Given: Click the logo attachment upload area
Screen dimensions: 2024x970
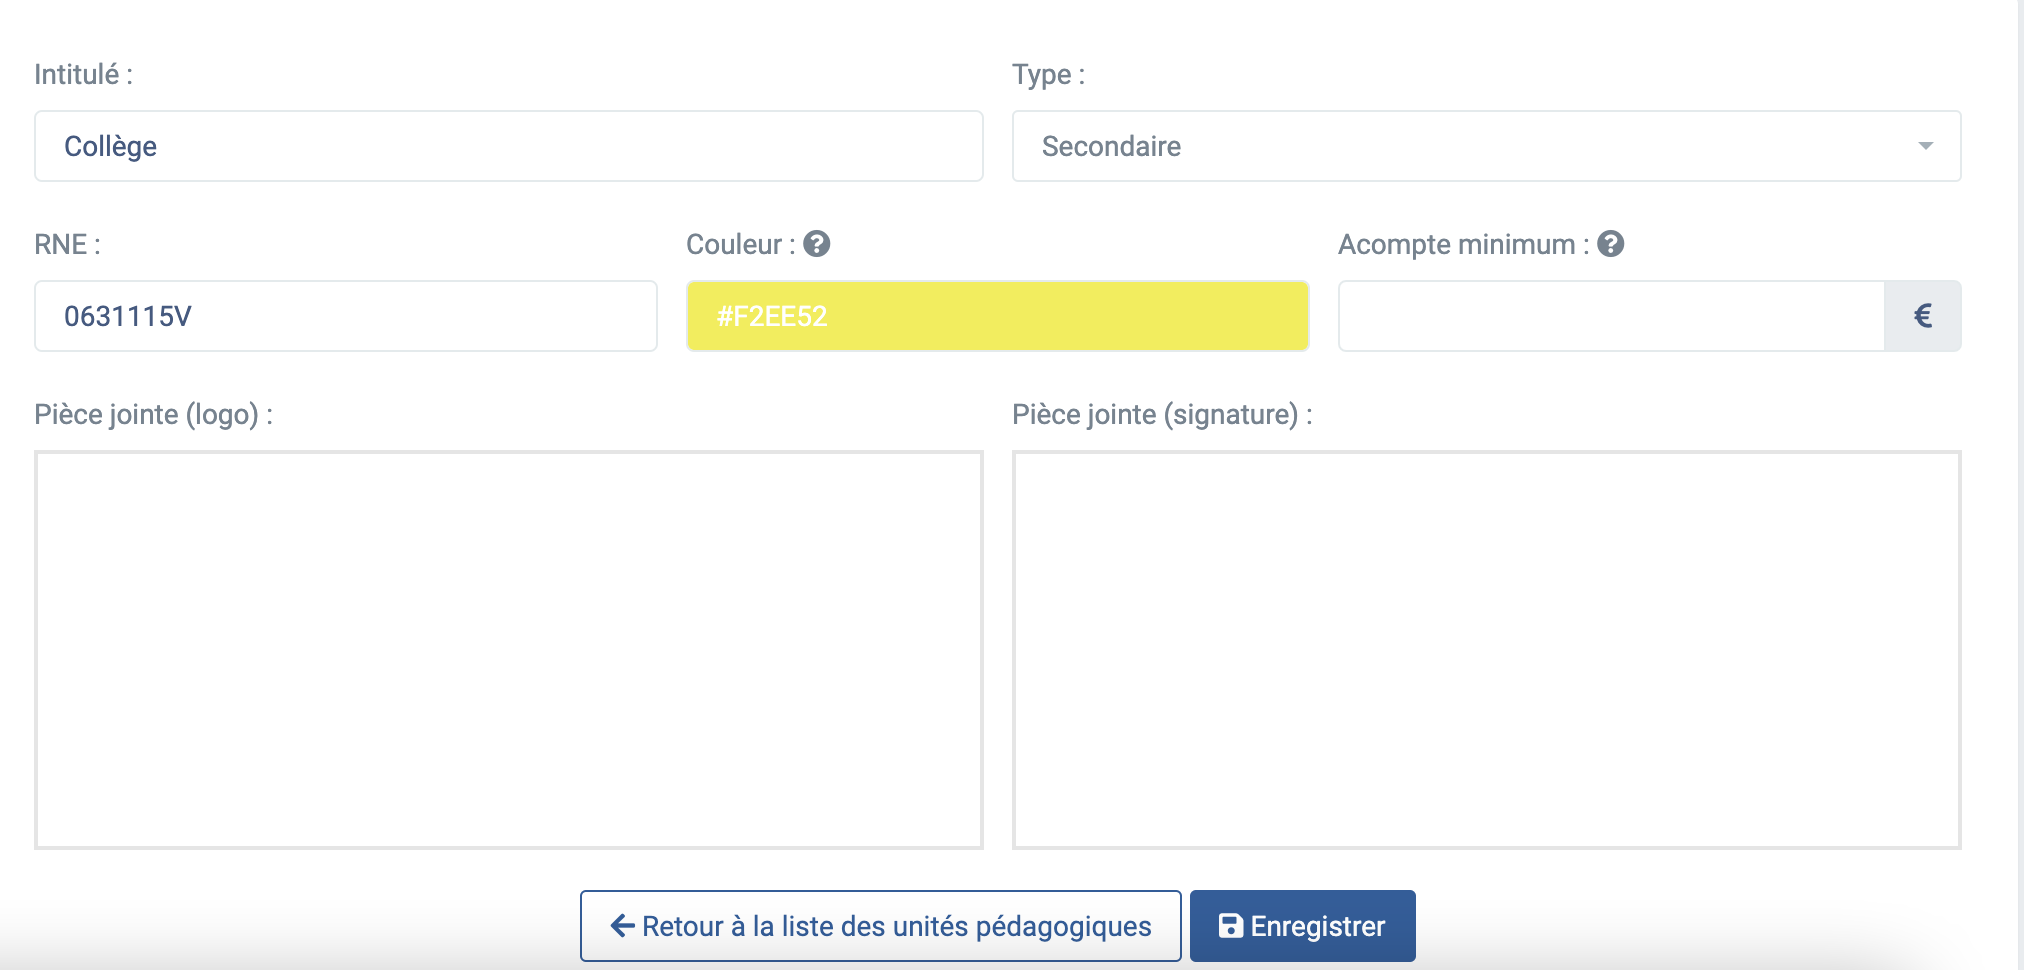Looking at the screenshot, I should click(509, 650).
